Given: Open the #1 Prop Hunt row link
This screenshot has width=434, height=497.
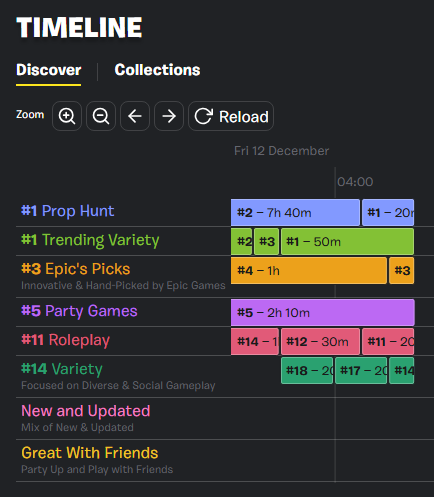Looking at the screenshot, I should (x=68, y=211).
